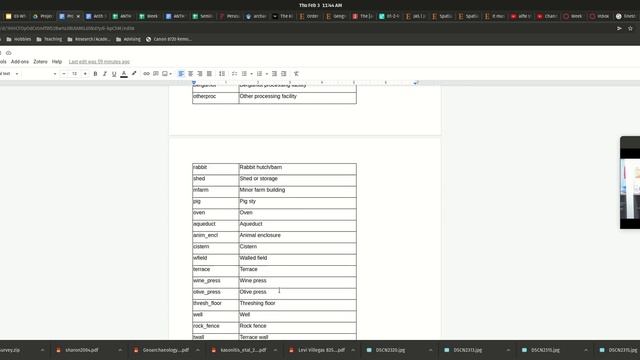
Task: Click the ruler right indent marker
Action: point(415,83)
